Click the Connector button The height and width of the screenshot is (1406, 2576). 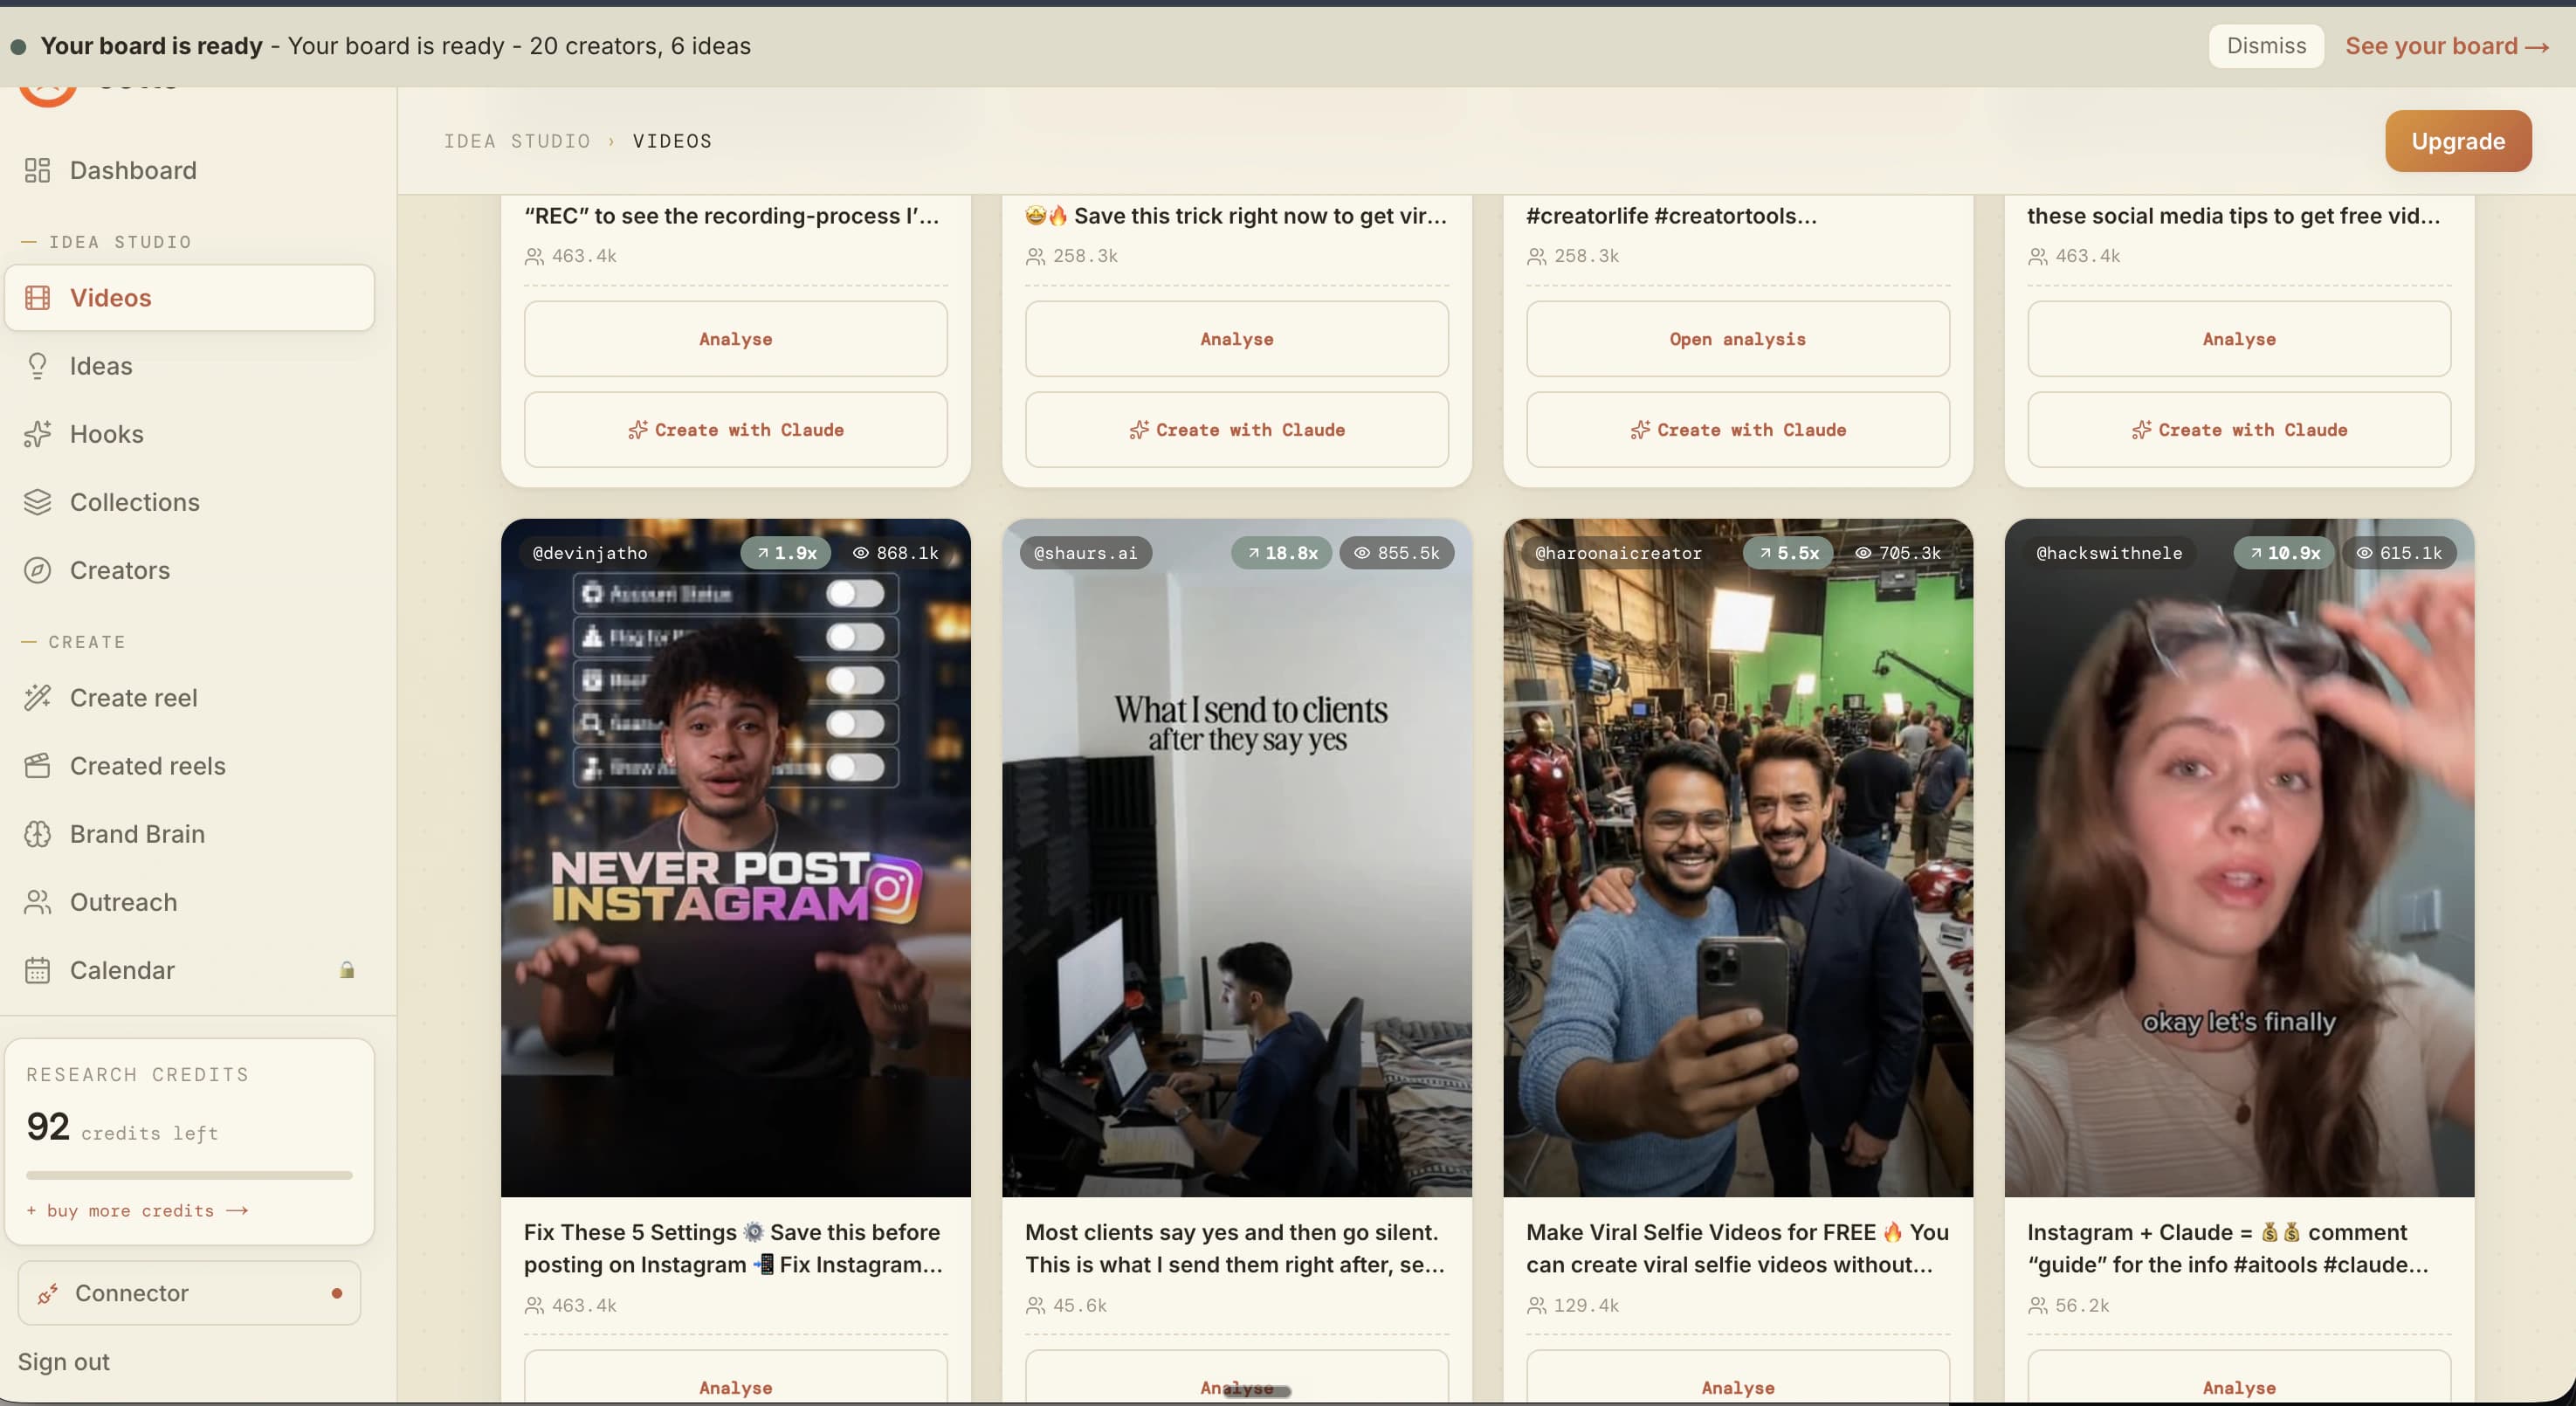pyautogui.click(x=189, y=1294)
